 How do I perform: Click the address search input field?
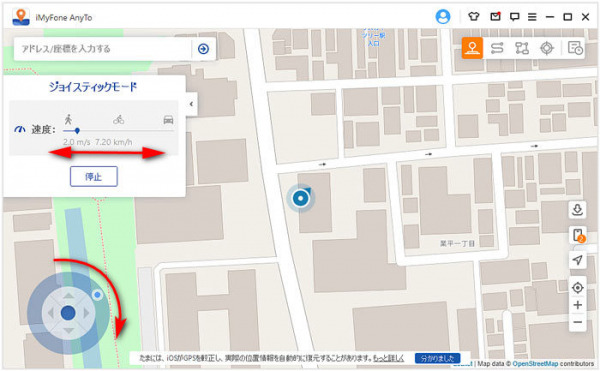[103, 49]
